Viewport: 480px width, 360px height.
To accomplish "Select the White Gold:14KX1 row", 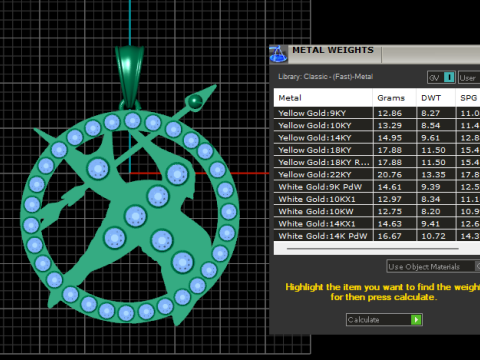I will [377, 224].
